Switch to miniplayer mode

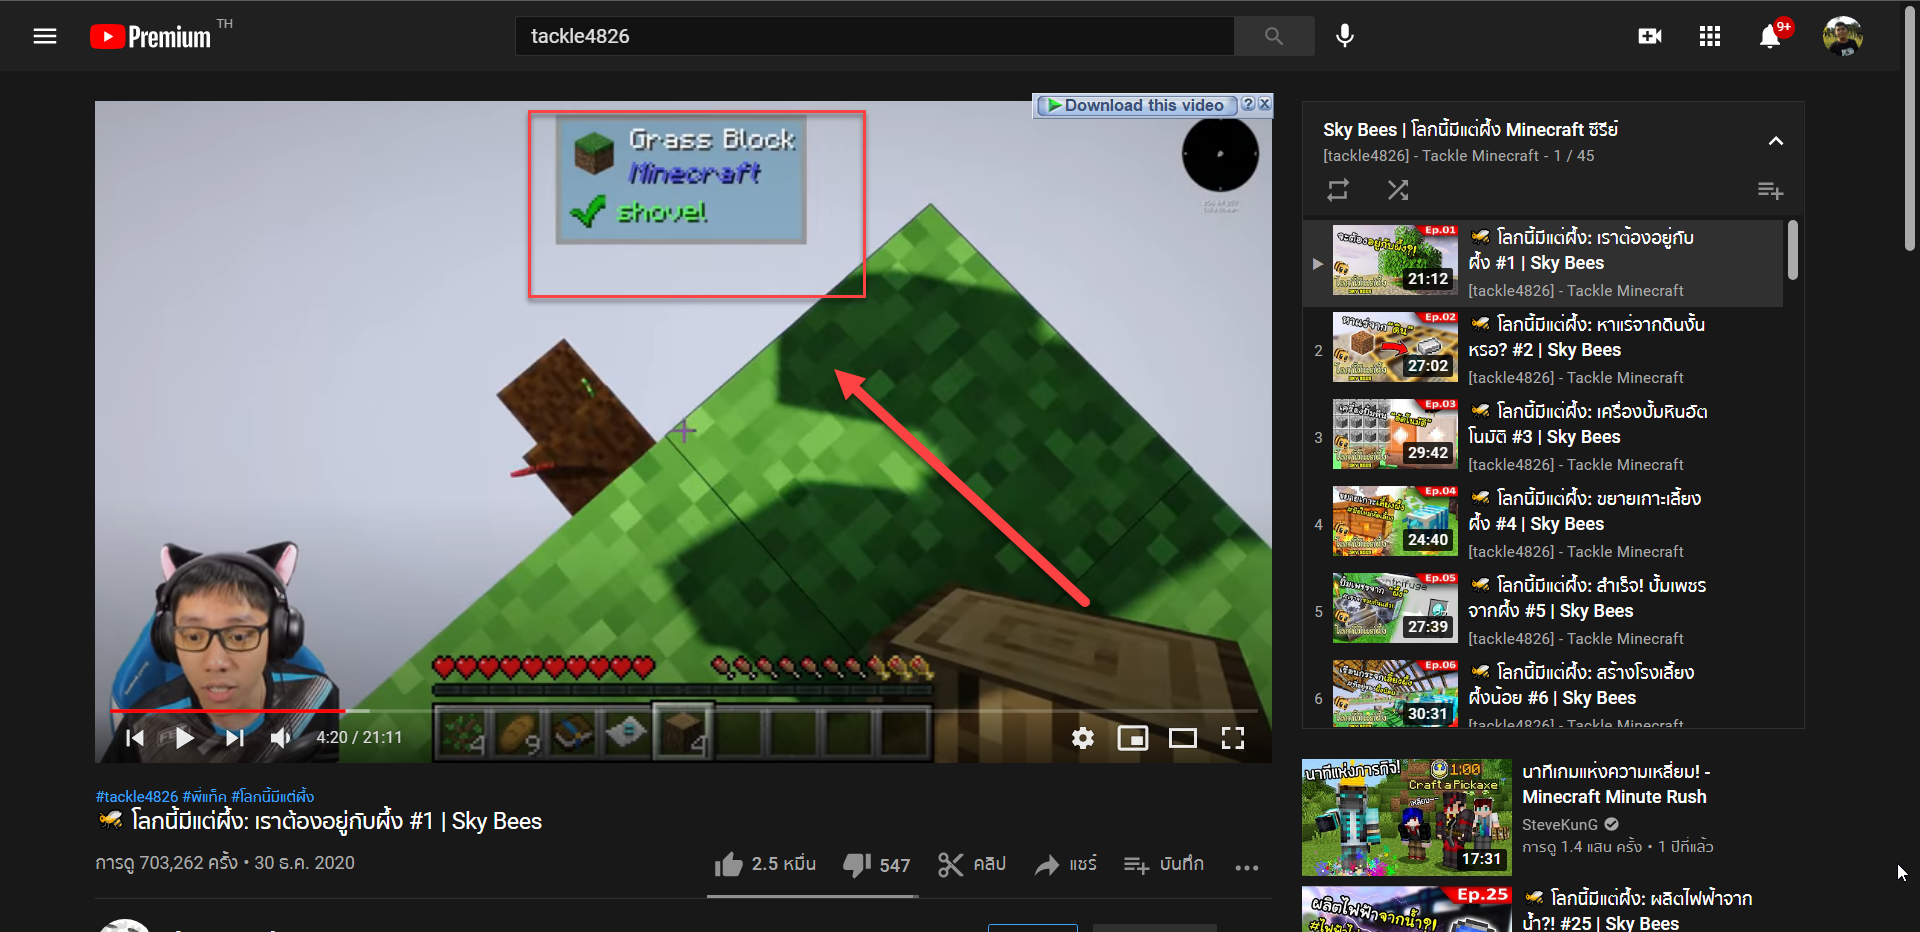tap(1132, 738)
